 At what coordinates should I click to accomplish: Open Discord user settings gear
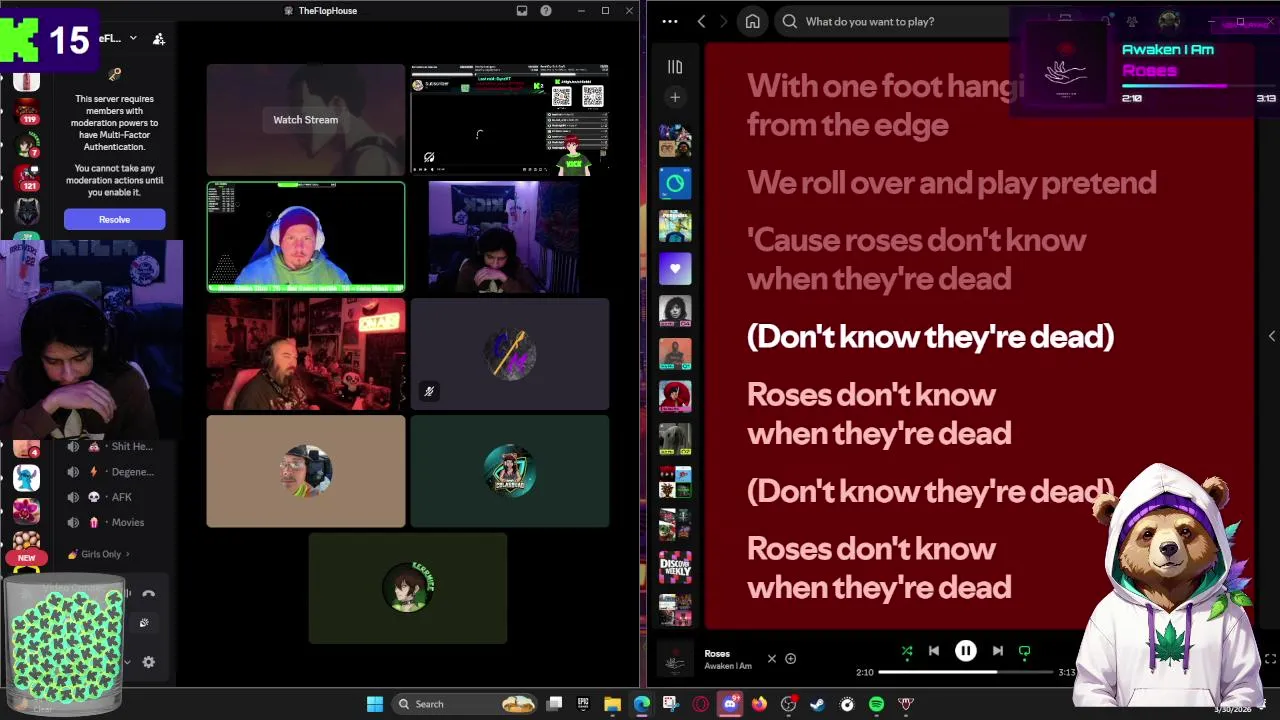[x=149, y=662]
